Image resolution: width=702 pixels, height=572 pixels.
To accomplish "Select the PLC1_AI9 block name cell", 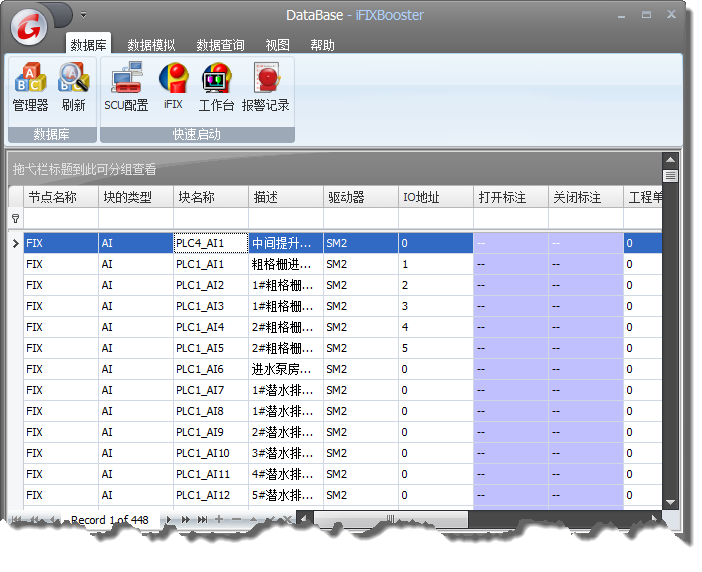I will (x=211, y=432).
